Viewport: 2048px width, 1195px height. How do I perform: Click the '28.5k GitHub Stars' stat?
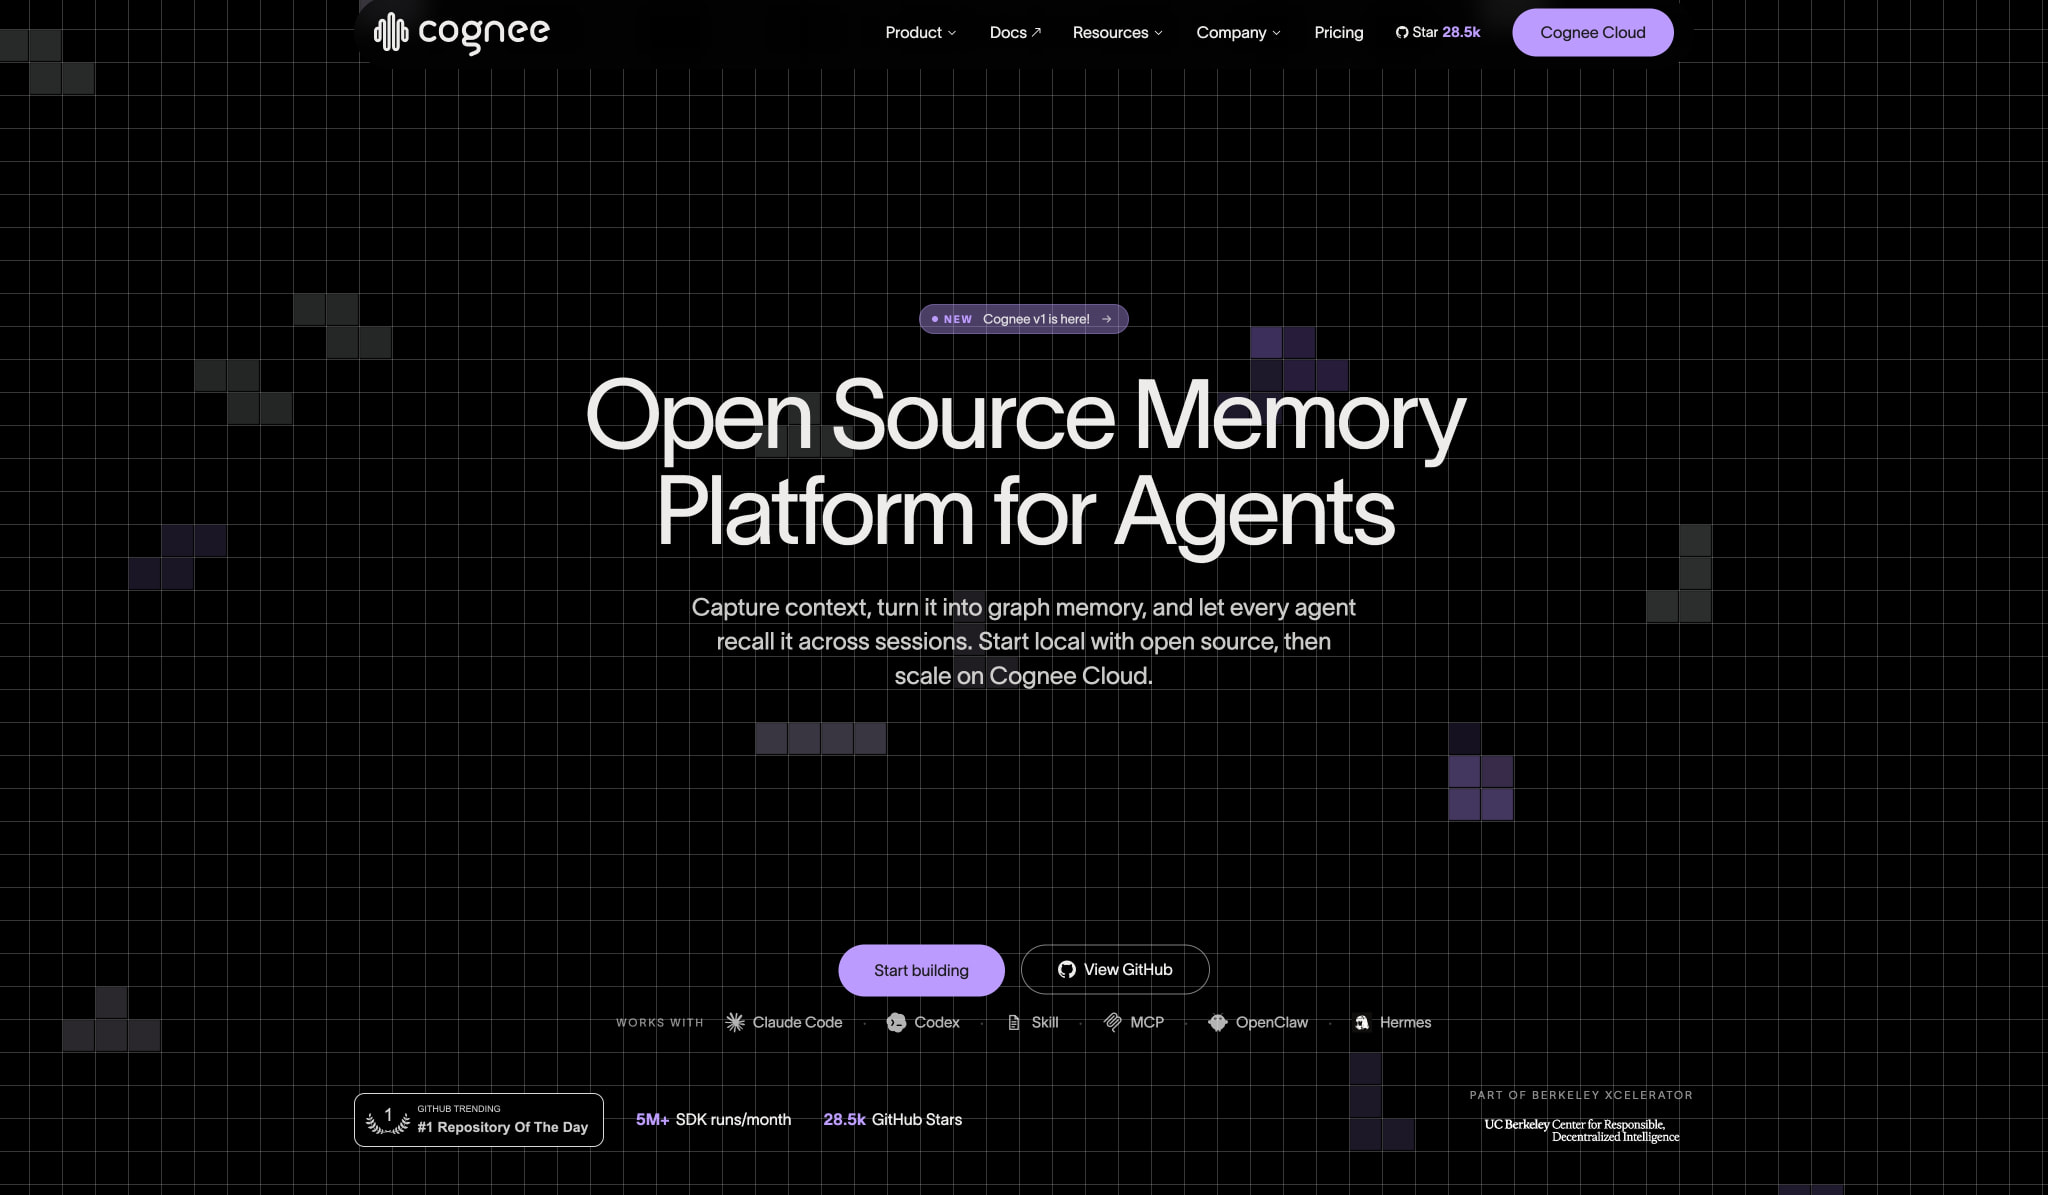(892, 1119)
